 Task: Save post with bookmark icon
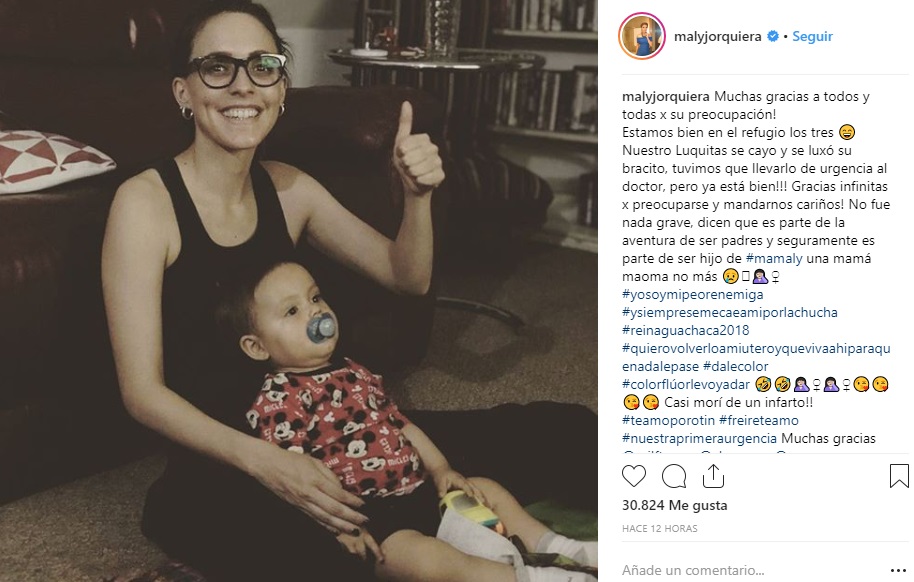pyautogui.click(x=899, y=476)
